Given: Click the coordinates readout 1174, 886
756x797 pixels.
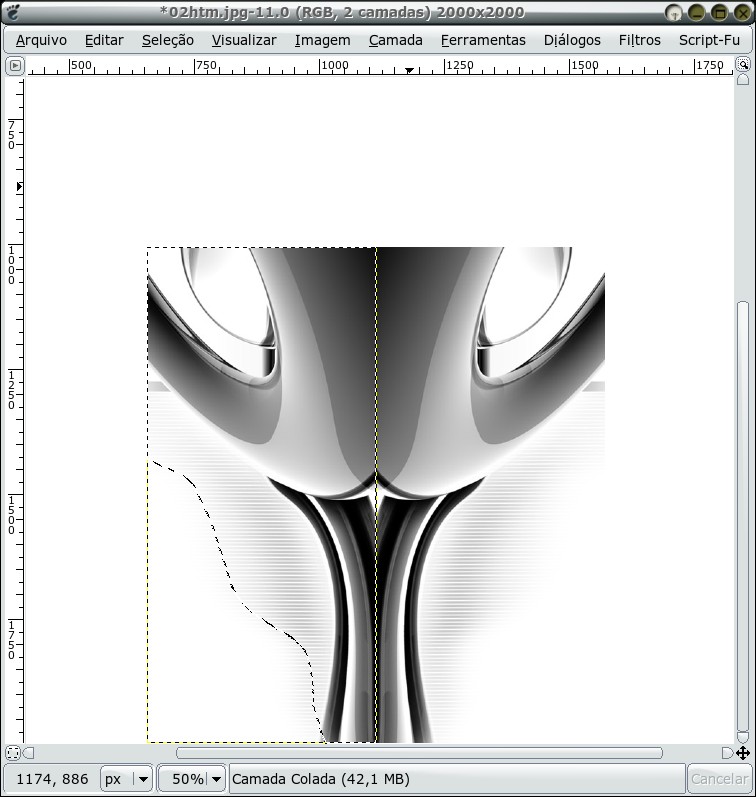Looking at the screenshot, I should 52,779.
